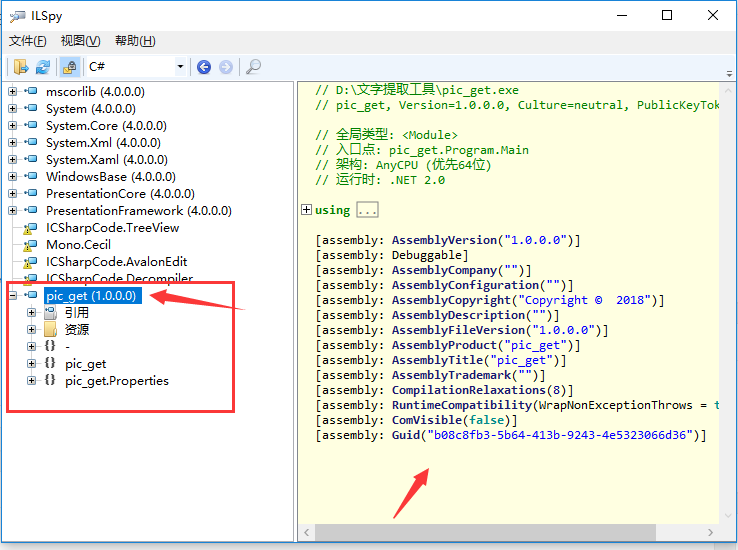Expand the collapsed using block
738x550 pixels.
click(x=306, y=210)
